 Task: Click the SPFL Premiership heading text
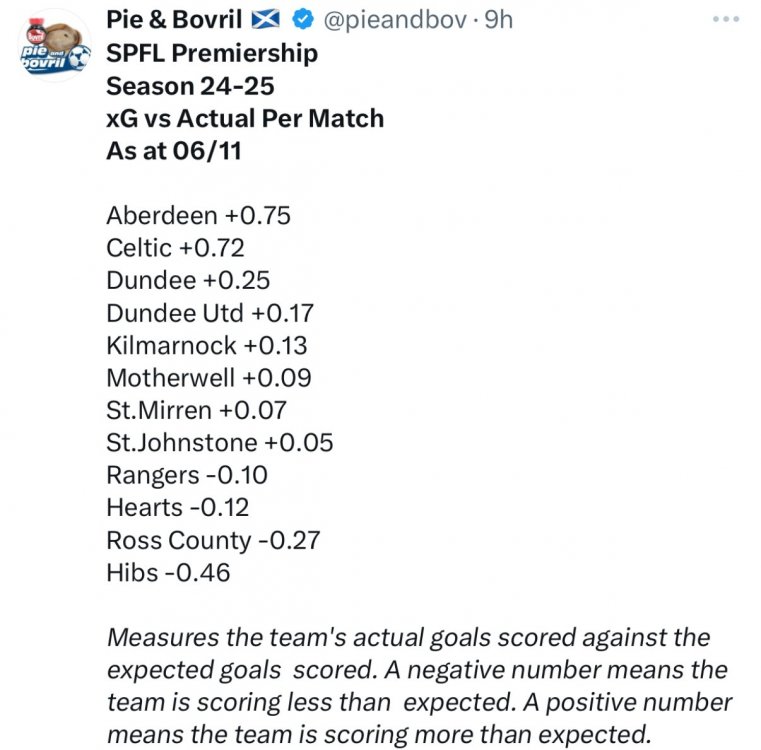coord(212,52)
